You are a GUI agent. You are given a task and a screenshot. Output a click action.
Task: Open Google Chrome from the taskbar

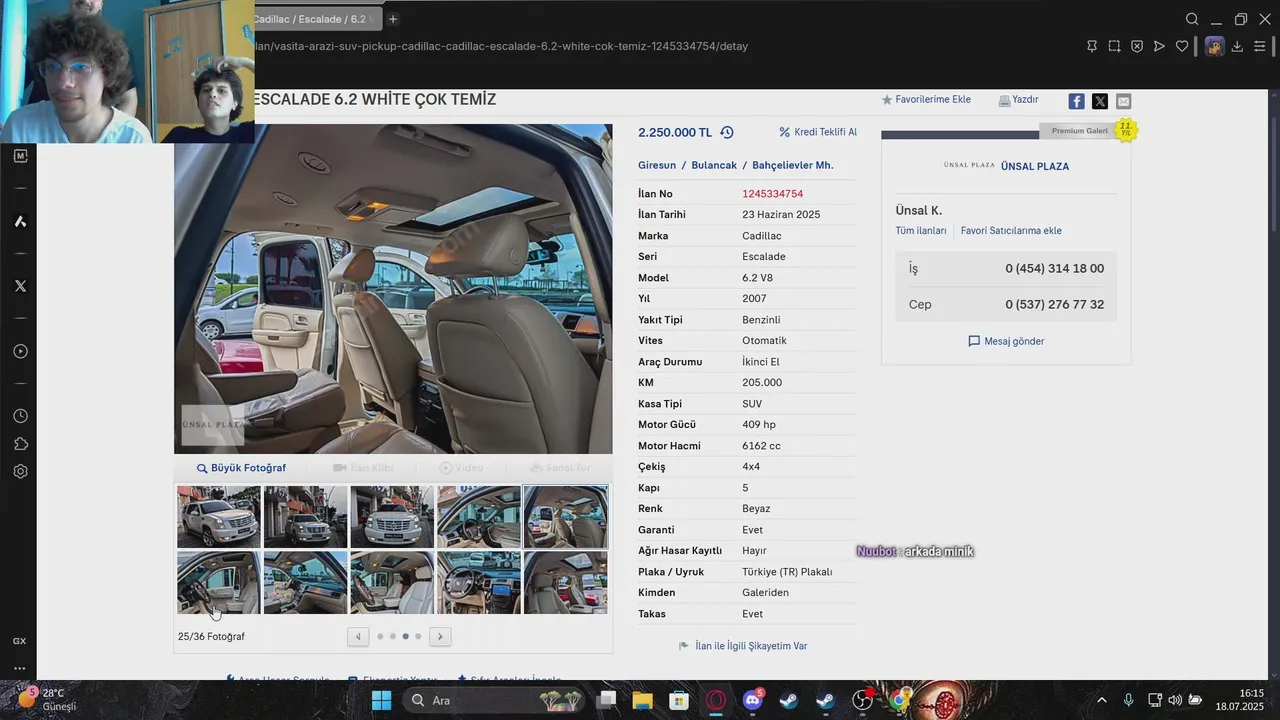(898, 700)
